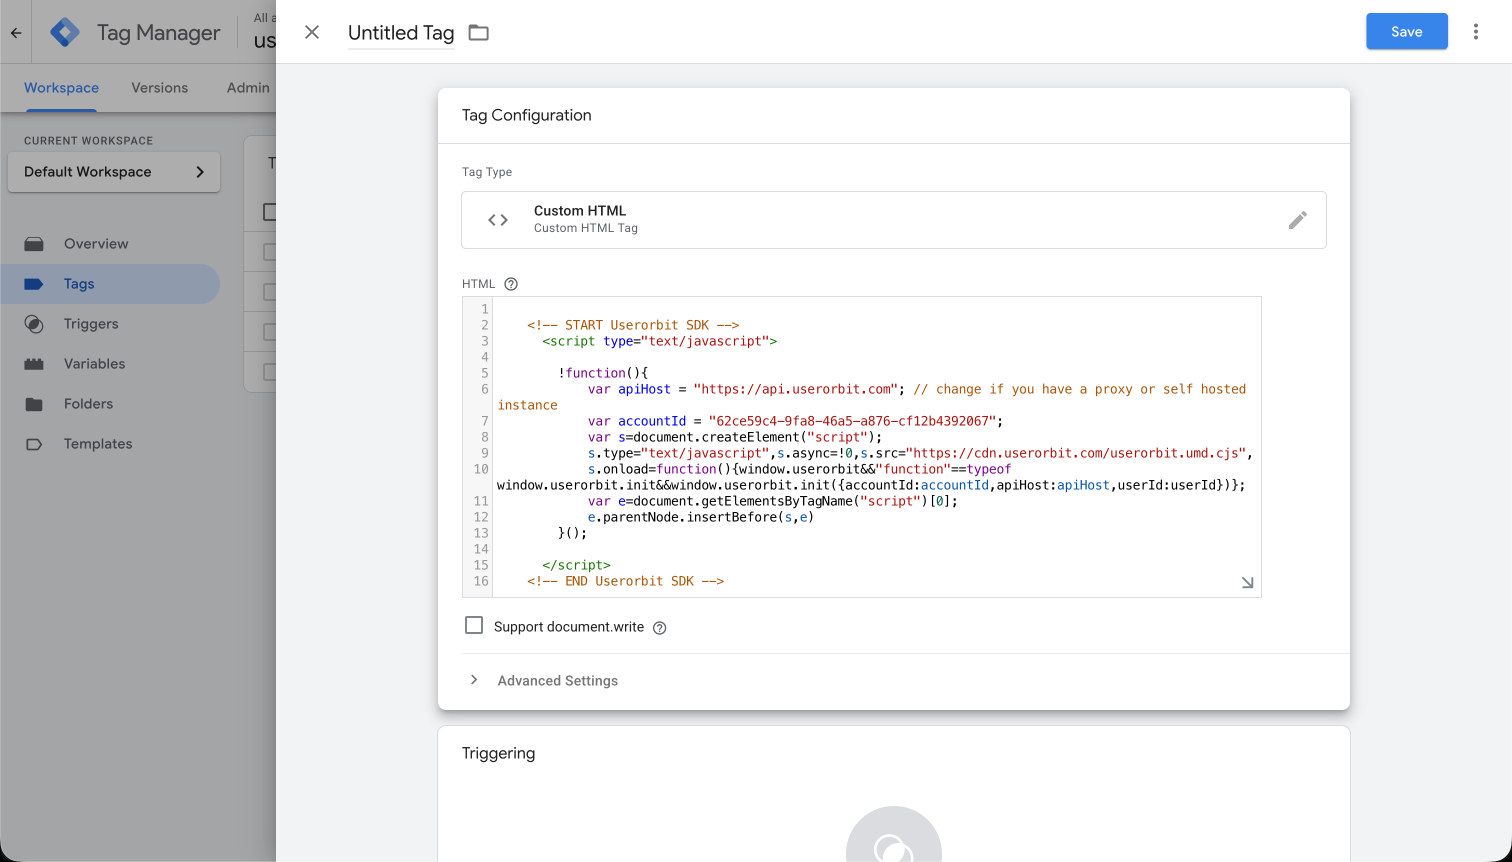The image size is (1512, 862).
Task: Edit tag type with the pencil icon
Action: [1298, 220]
